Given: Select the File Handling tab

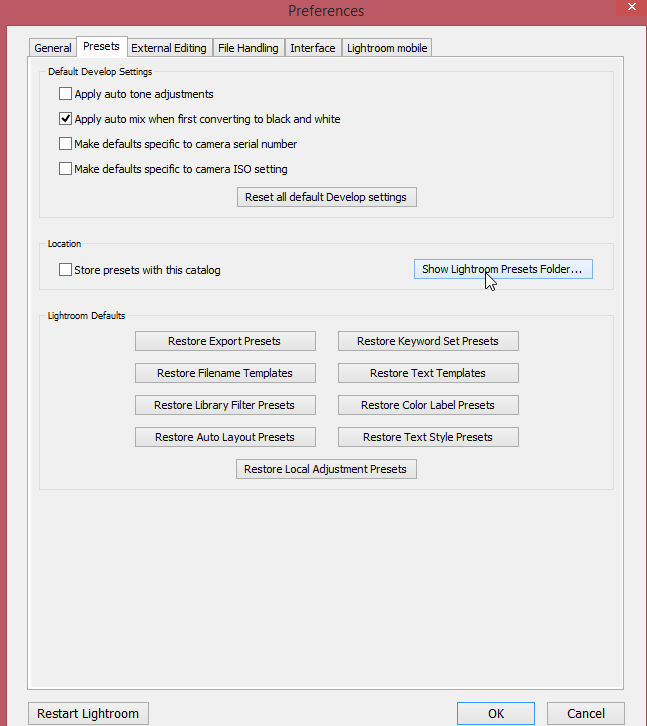Looking at the screenshot, I should [248, 48].
